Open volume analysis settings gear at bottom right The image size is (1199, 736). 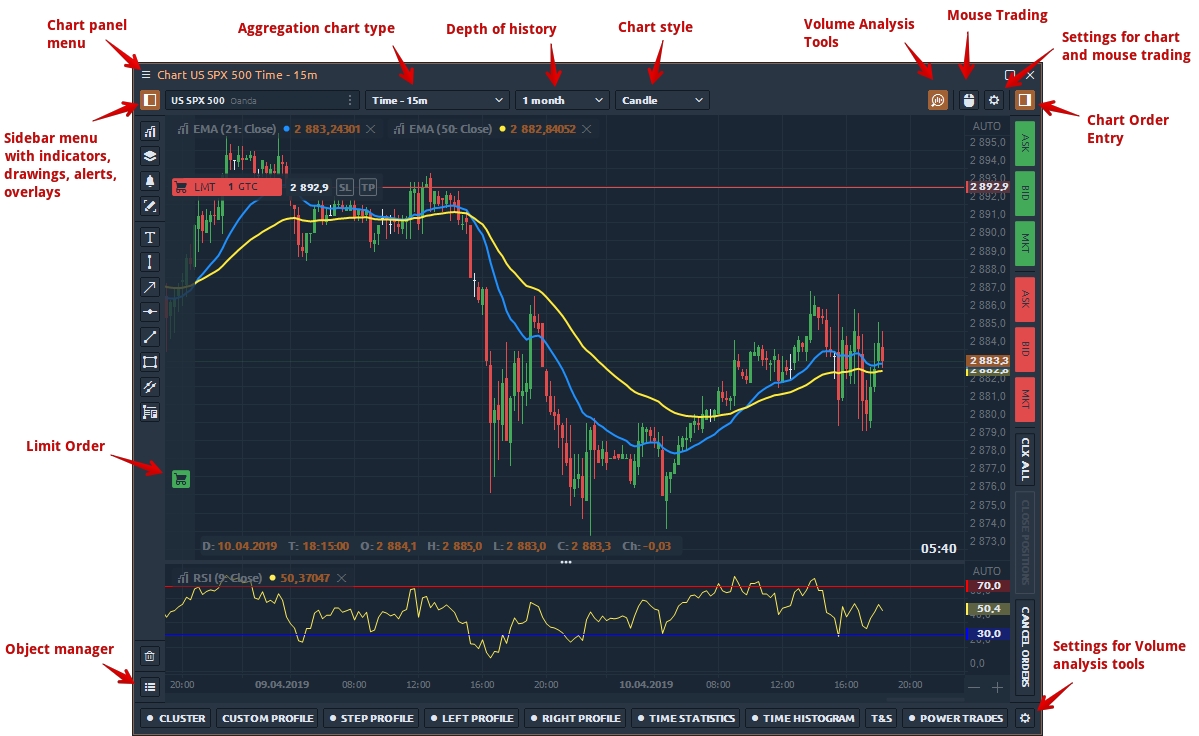1023,718
